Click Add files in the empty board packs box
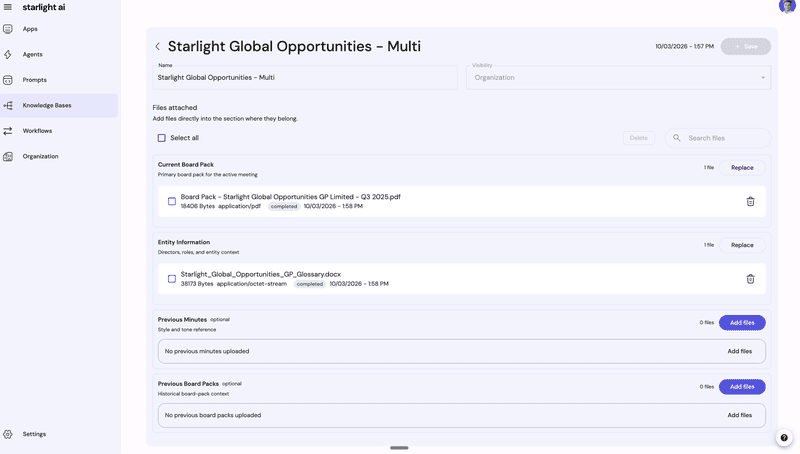Screen dimensions: 800x454 (739, 415)
